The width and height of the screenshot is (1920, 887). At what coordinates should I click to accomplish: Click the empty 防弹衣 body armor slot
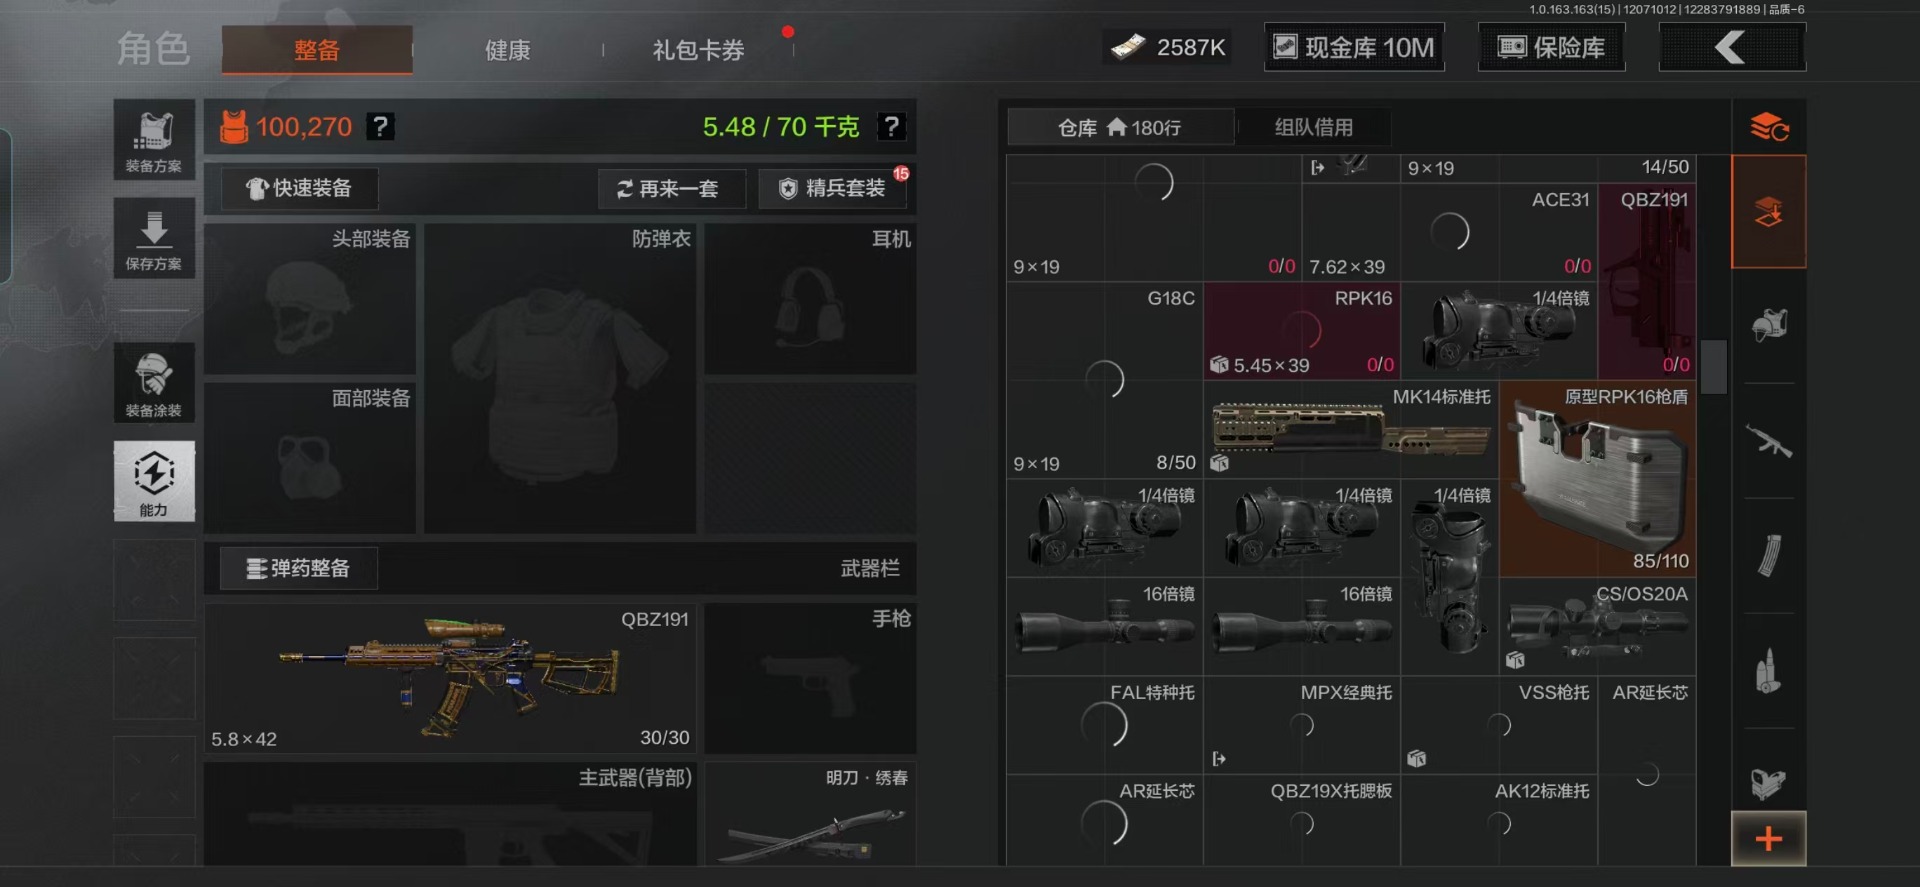tap(560, 378)
